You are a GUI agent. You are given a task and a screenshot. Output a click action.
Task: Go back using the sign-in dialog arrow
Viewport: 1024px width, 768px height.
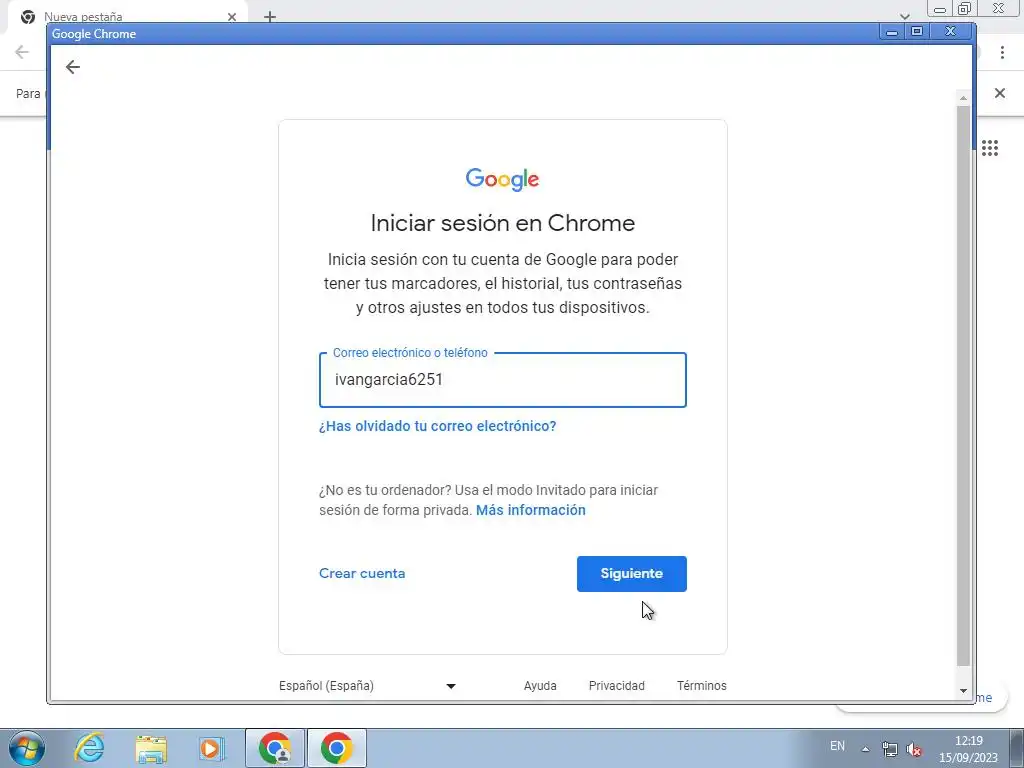point(72,67)
